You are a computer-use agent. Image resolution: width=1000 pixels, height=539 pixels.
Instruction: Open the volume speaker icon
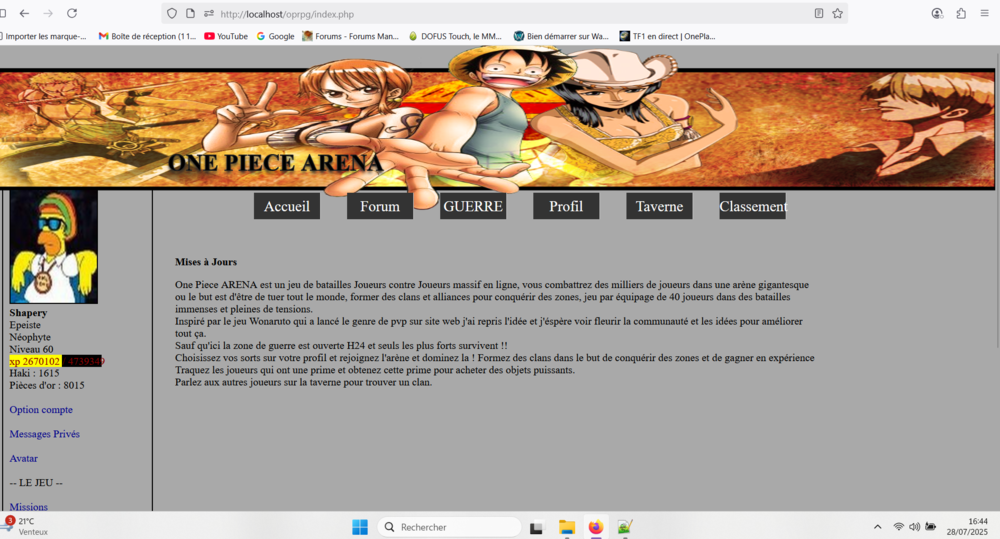click(915, 527)
